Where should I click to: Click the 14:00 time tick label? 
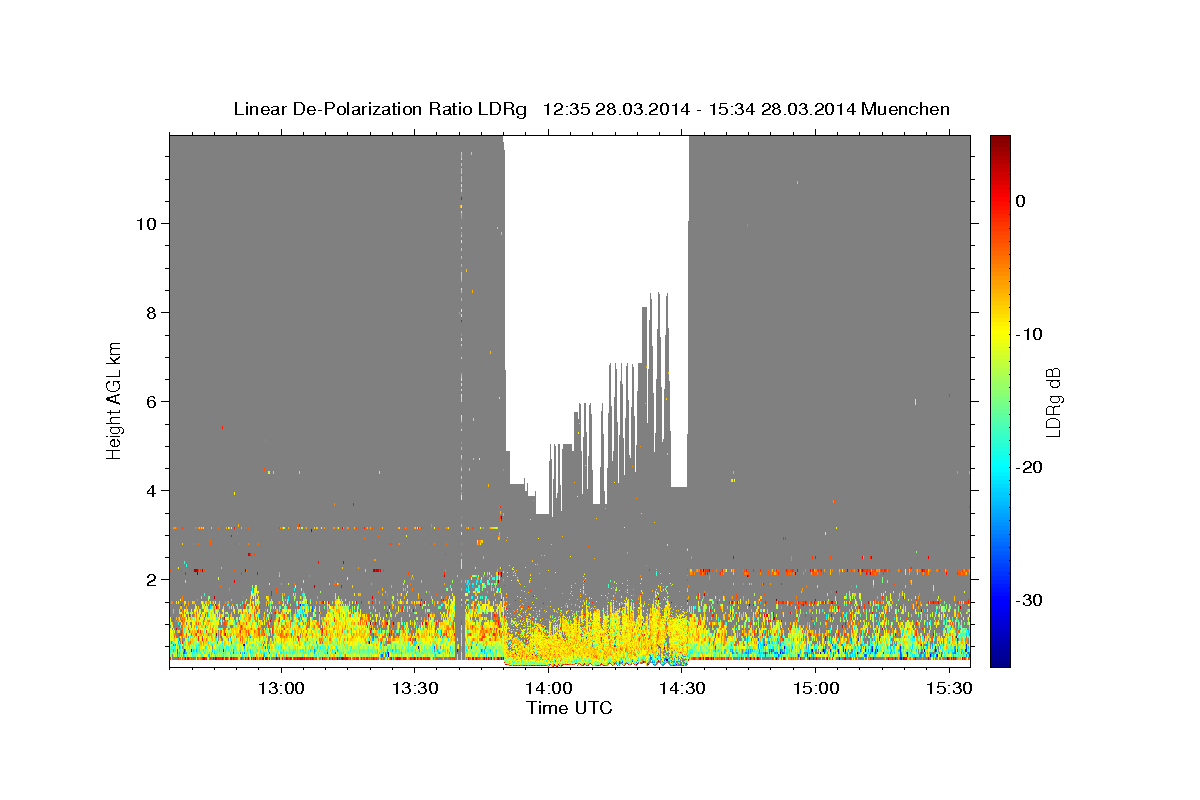click(x=548, y=689)
